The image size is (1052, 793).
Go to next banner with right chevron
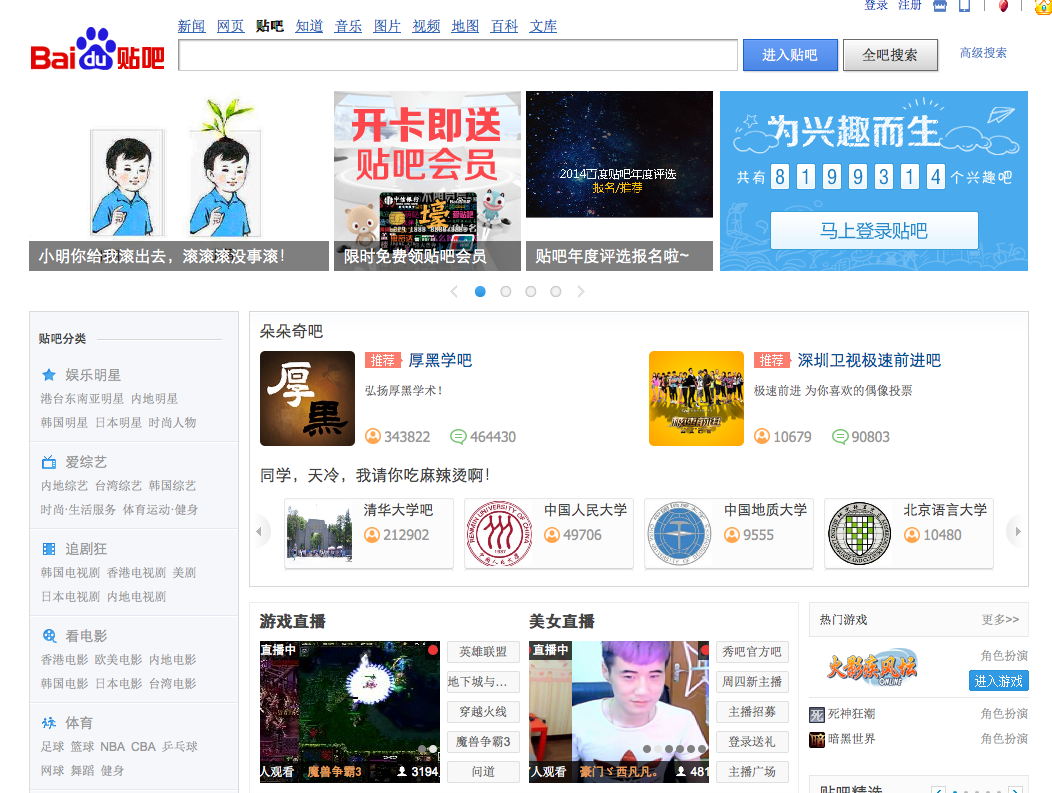[581, 292]
